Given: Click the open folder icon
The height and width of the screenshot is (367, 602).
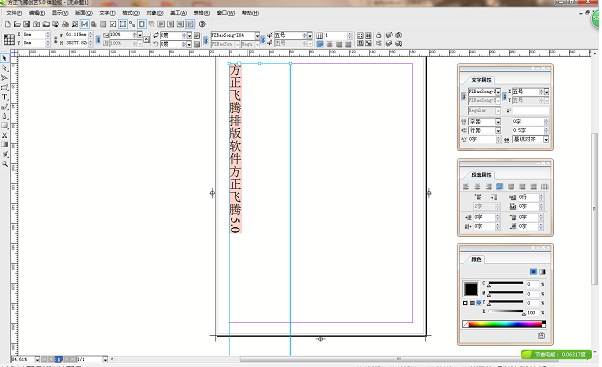Looking at the screenshot, I should 17,24.
